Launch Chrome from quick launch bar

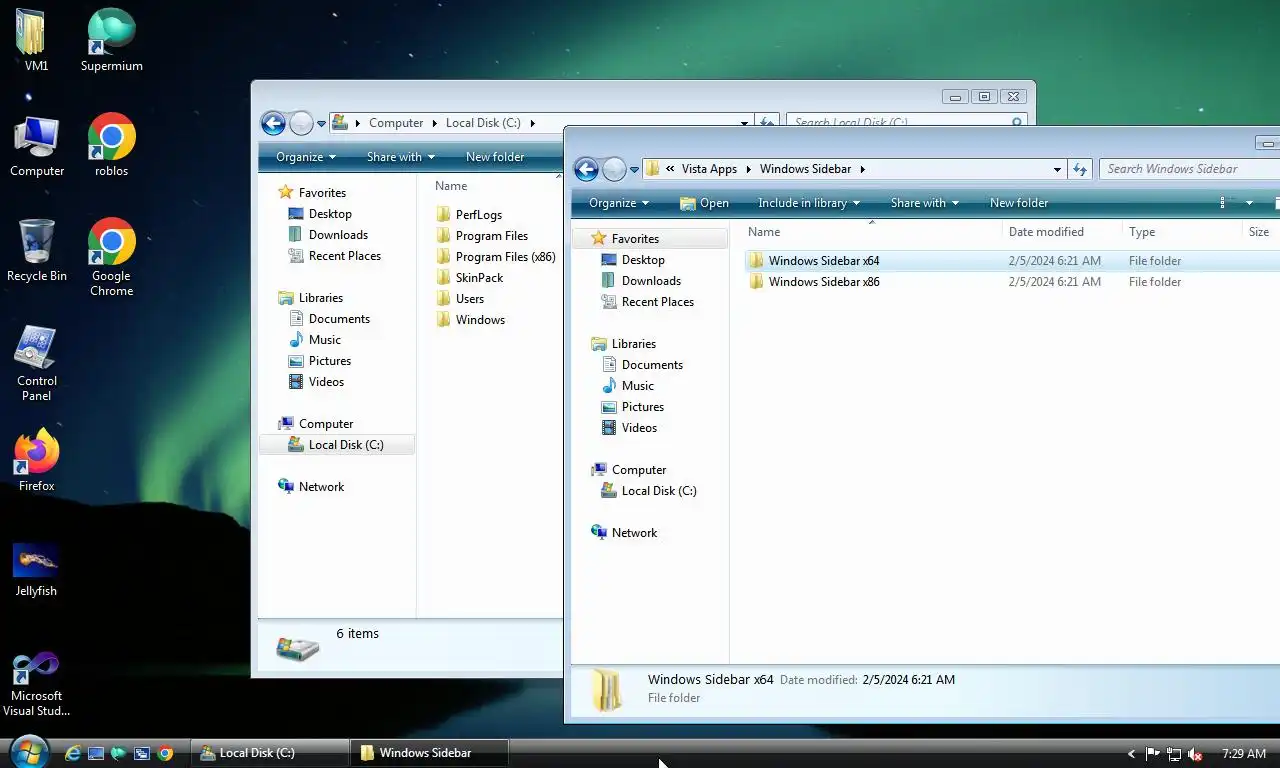pyautogui.click(x=165, y=753)
